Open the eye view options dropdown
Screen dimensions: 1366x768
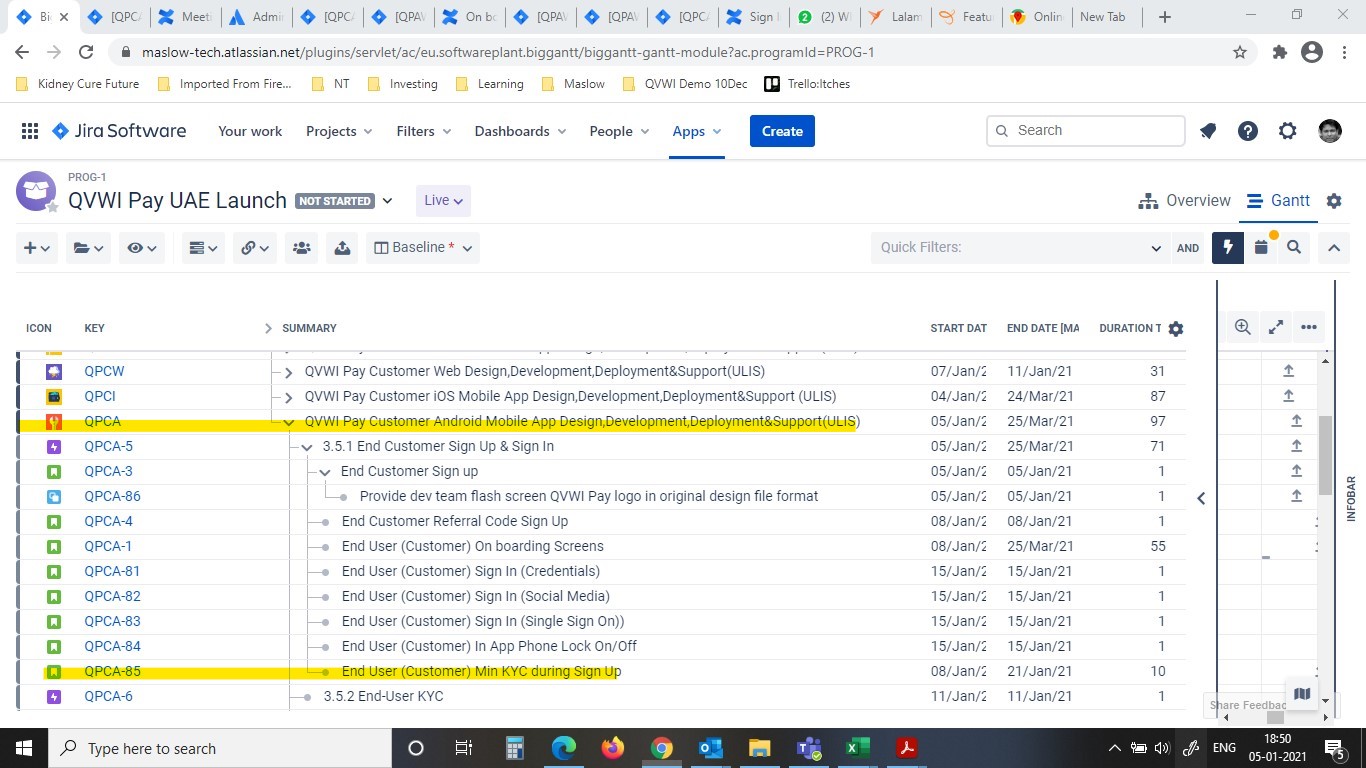tap(140, 247)
